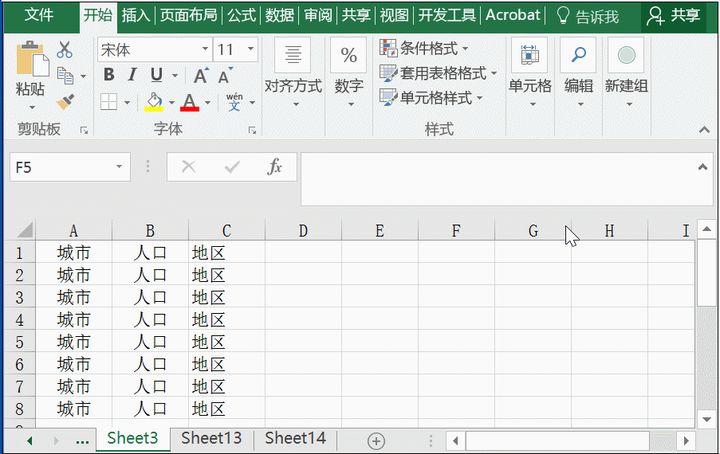
Task: Click the Select All corner triangle
Action: [x=24, y=231]
